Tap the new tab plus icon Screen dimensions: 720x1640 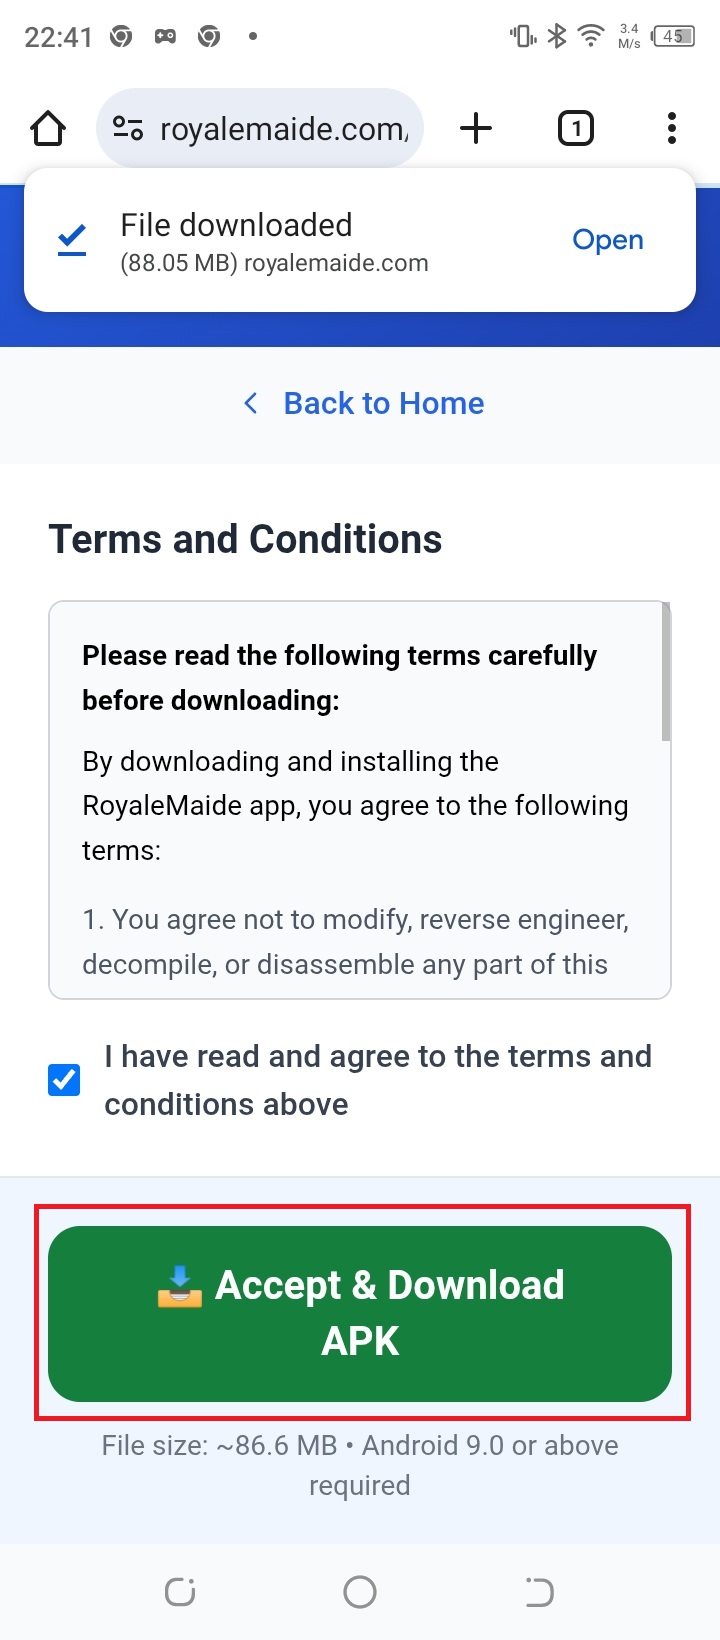[476, 128]
